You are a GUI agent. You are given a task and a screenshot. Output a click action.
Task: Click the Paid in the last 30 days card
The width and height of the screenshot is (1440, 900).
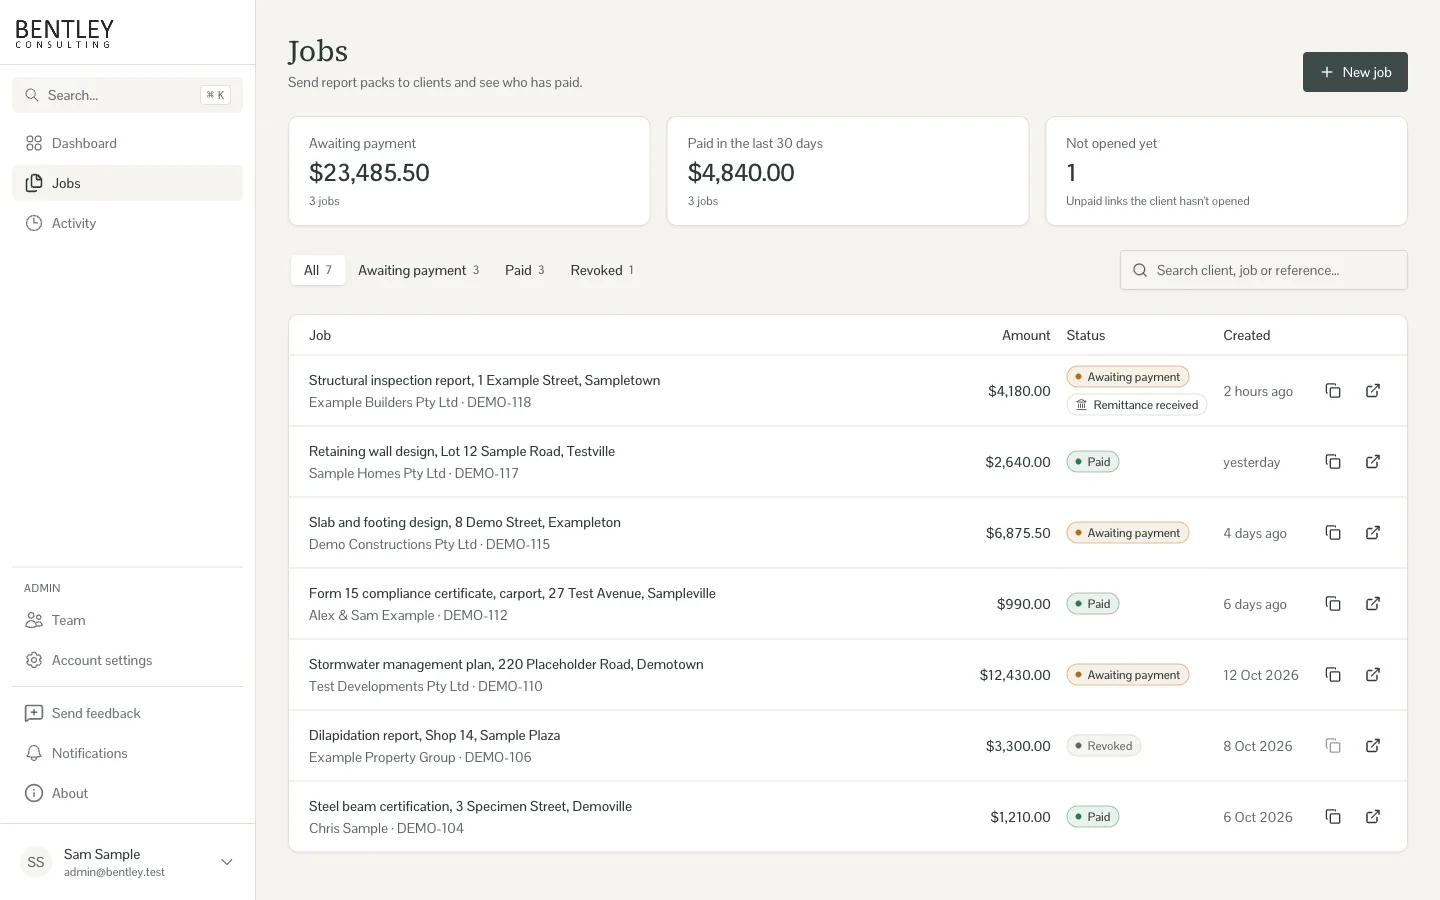pyautogui.click(x=848, y=171)
